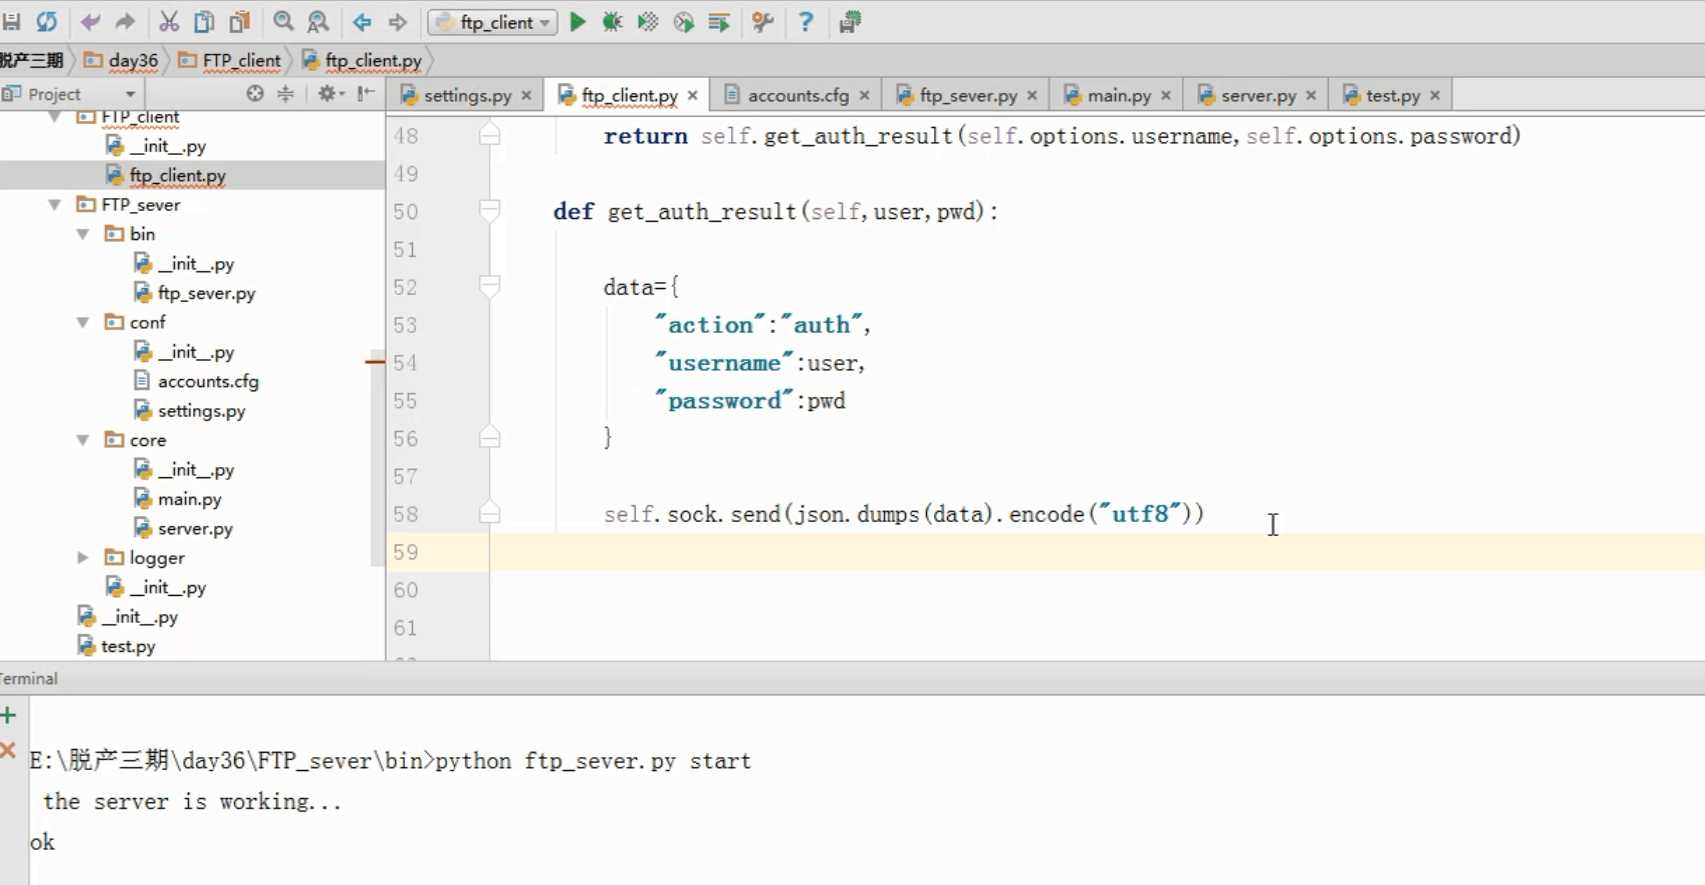1705x885 pixels.
Task: Click FTP_client in the breadcrumb bar
Action: (x=230, y=60)
